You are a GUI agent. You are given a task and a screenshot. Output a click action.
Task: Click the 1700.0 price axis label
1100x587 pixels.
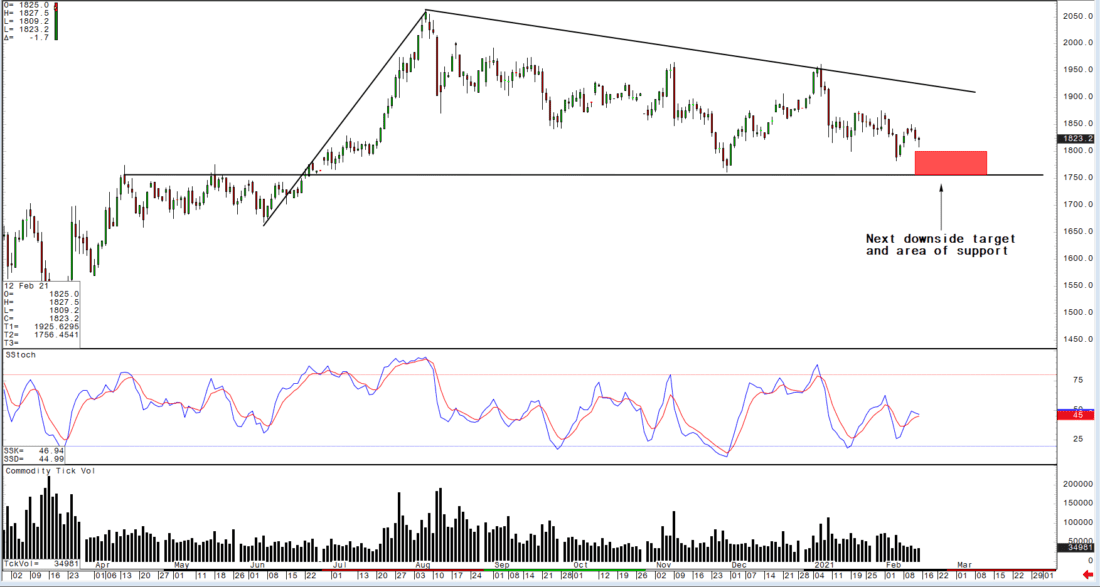point(1077,204)
